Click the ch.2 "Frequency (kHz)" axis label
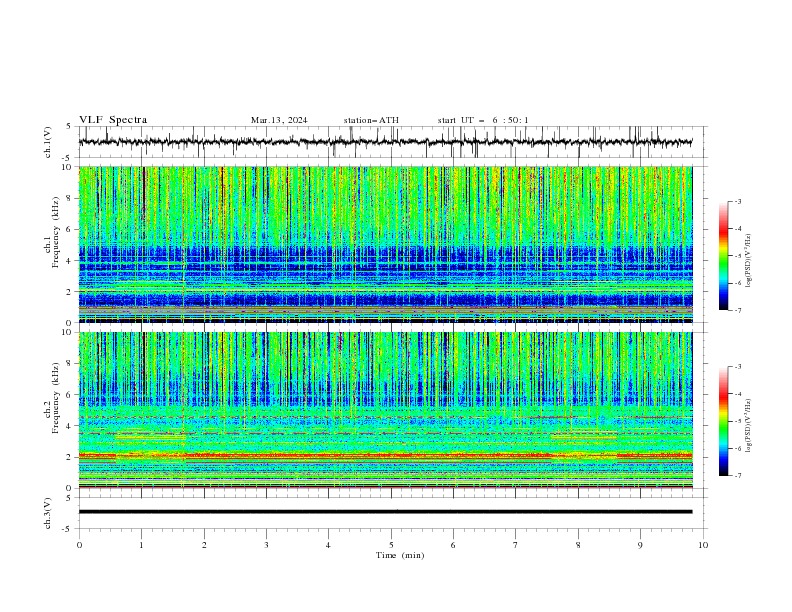Viewport: 792px width, 612px height. (x=56, y=397)
